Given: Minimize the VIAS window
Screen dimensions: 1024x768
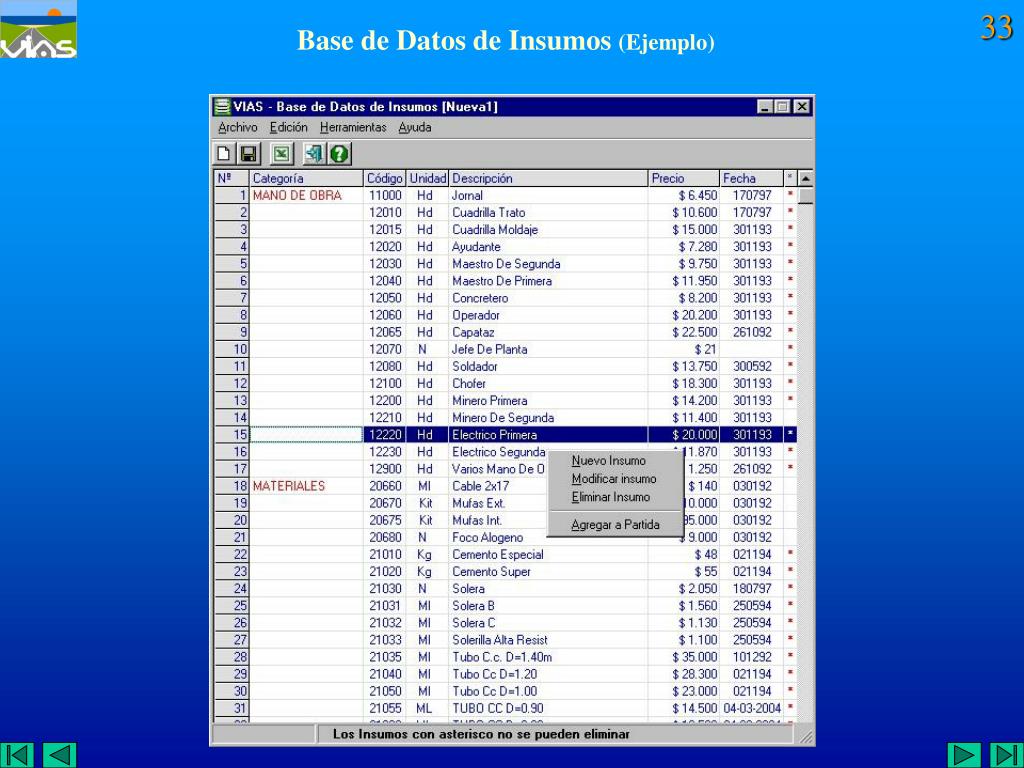Looking at the screenshot, I should (x=765, y=106).
